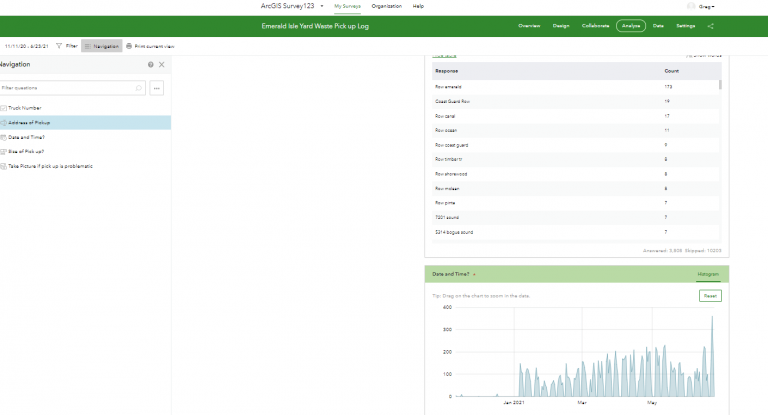
Task: Switch to the Collaborate tab
Action: 595,26
